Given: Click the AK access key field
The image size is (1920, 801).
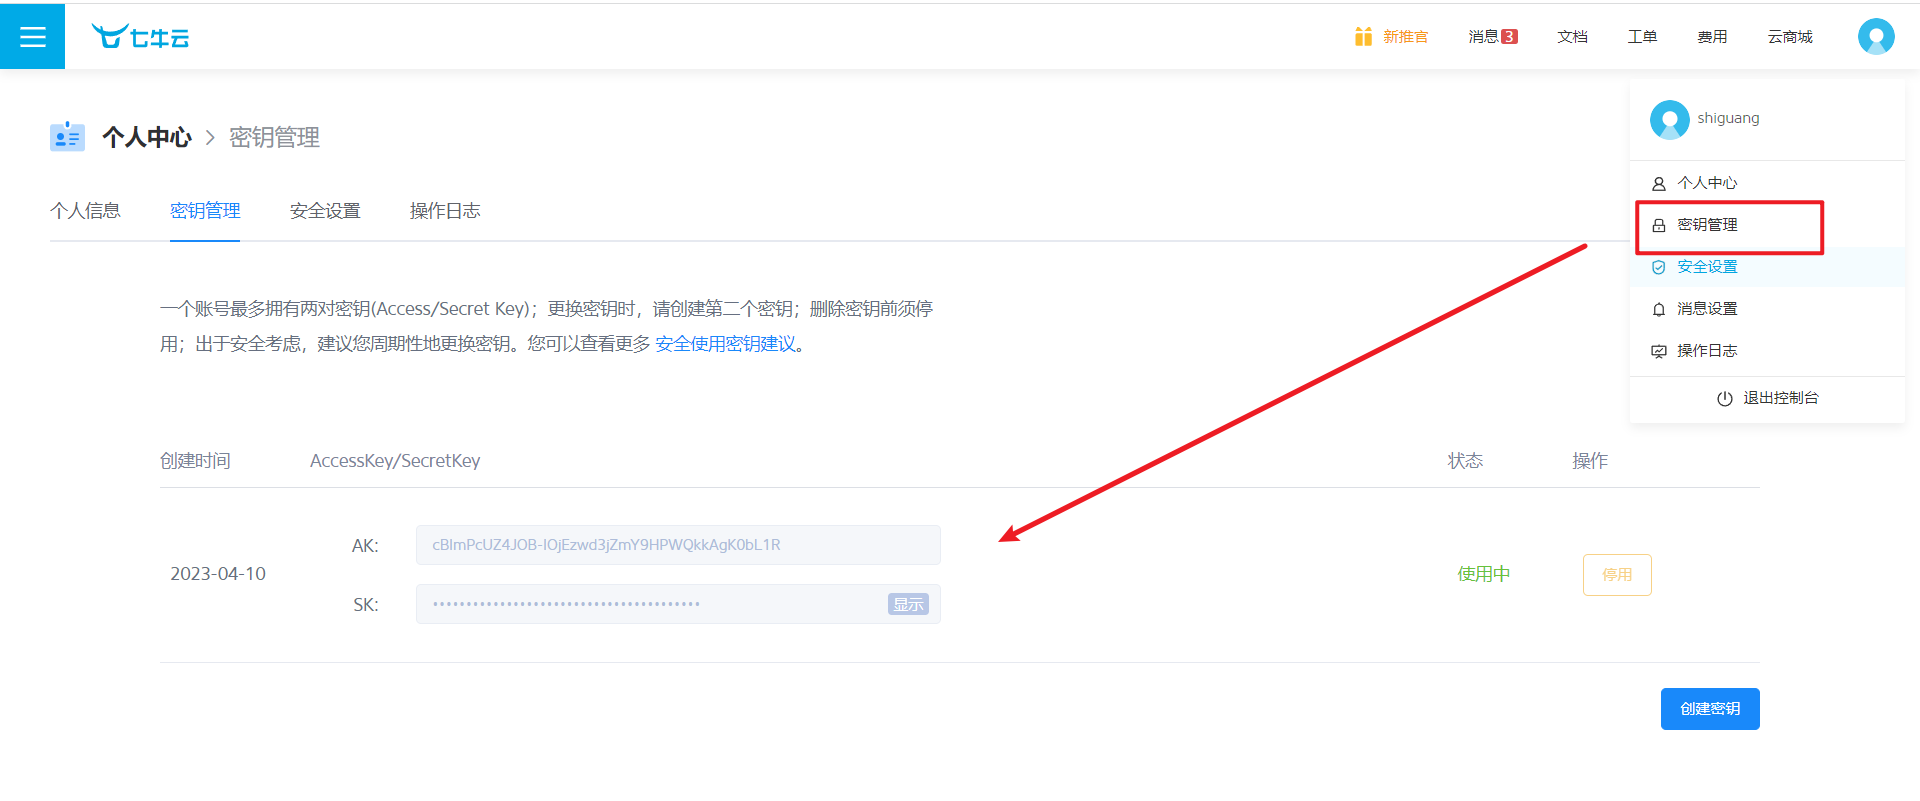Looking at the screenshot, I should (677, 545).
